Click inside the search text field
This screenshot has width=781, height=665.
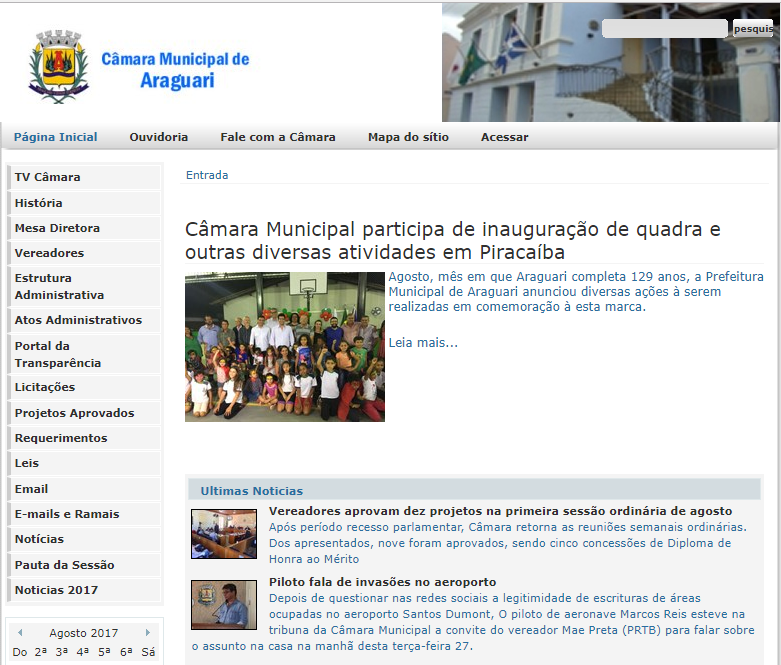pos(664,29)
